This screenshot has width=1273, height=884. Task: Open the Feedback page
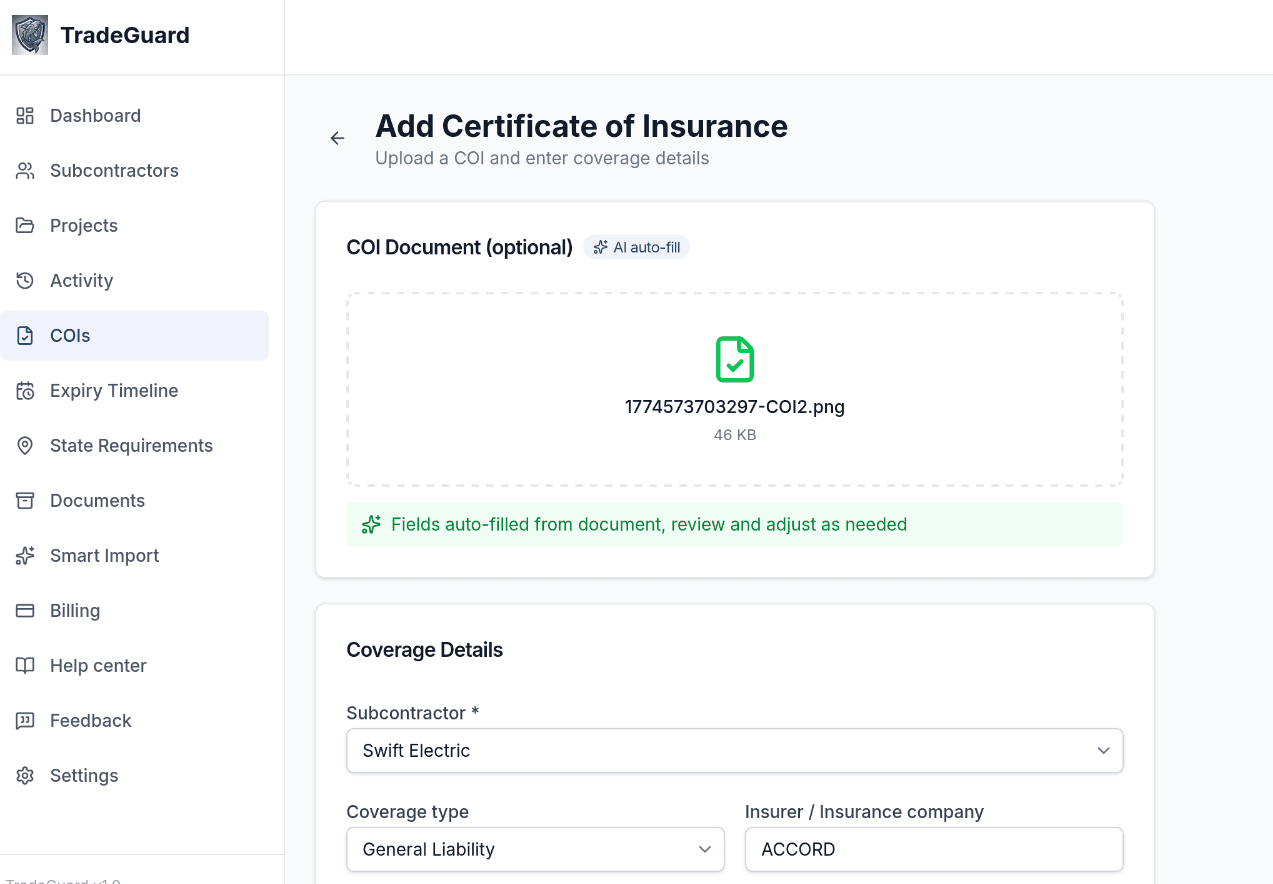click(134, 721)
